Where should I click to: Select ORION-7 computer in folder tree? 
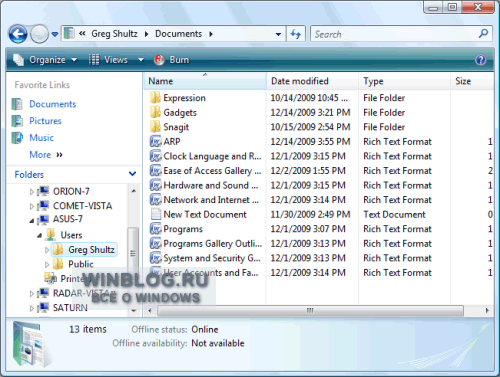click(x=71, y=191)
